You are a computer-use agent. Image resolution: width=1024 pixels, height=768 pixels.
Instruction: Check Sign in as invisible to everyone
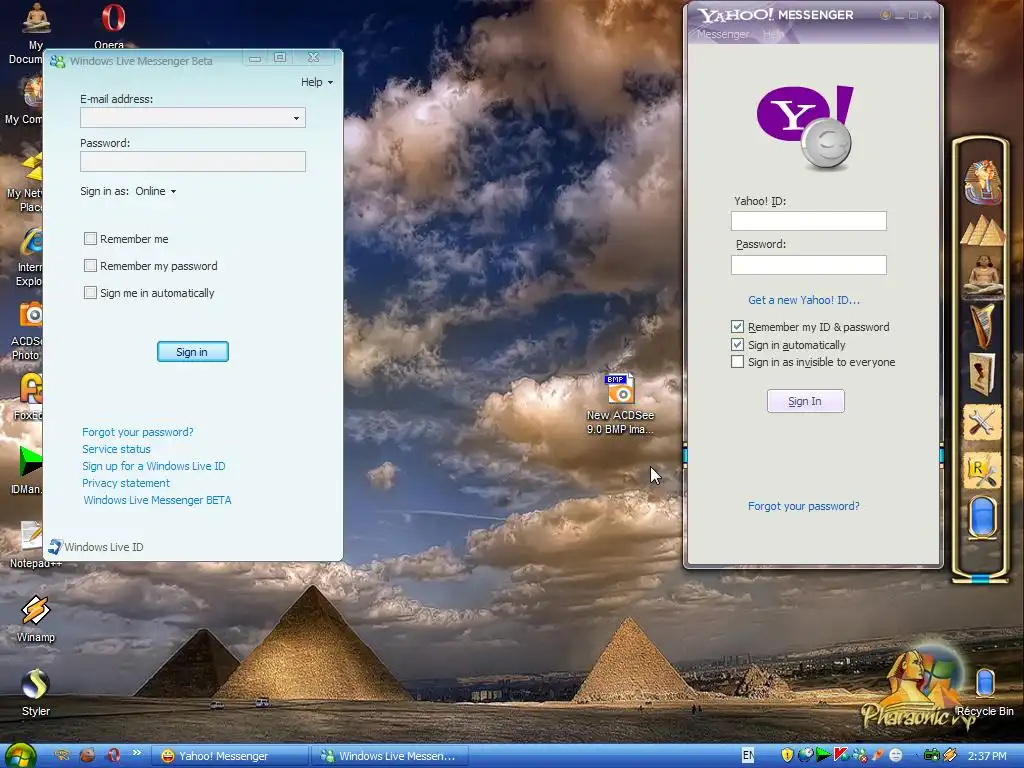click(x=737, y=362)
